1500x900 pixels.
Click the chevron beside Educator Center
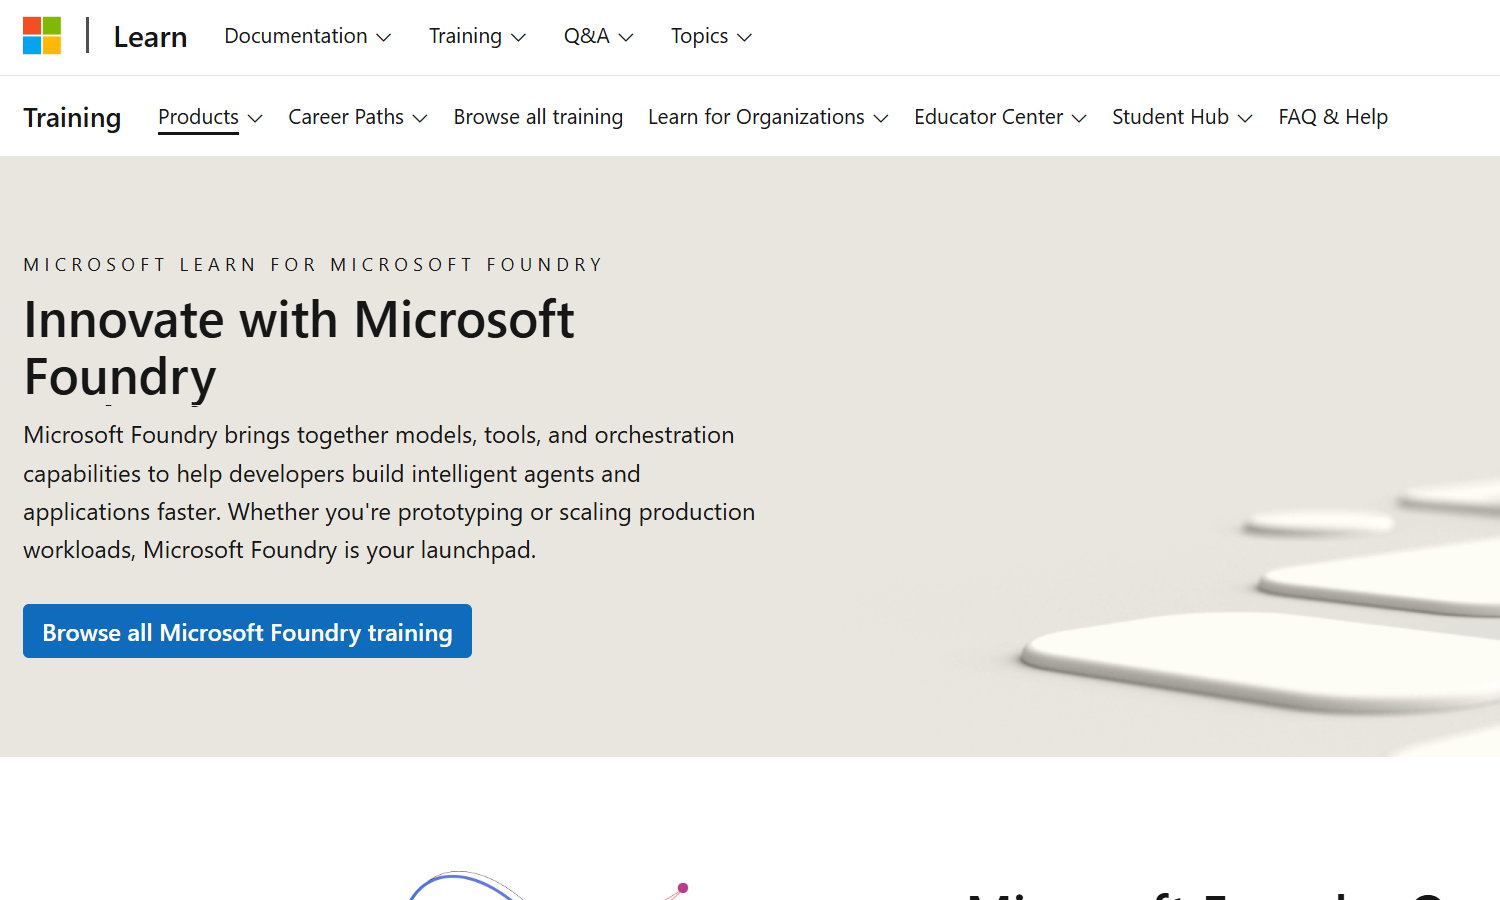[1079, 118]
